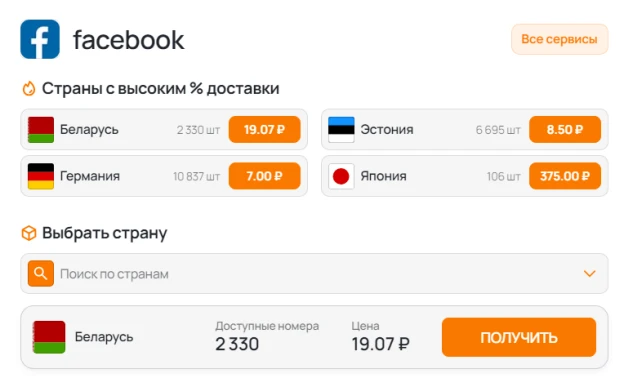
Task: Choose the Эстония country name
Action: [387, 129]
